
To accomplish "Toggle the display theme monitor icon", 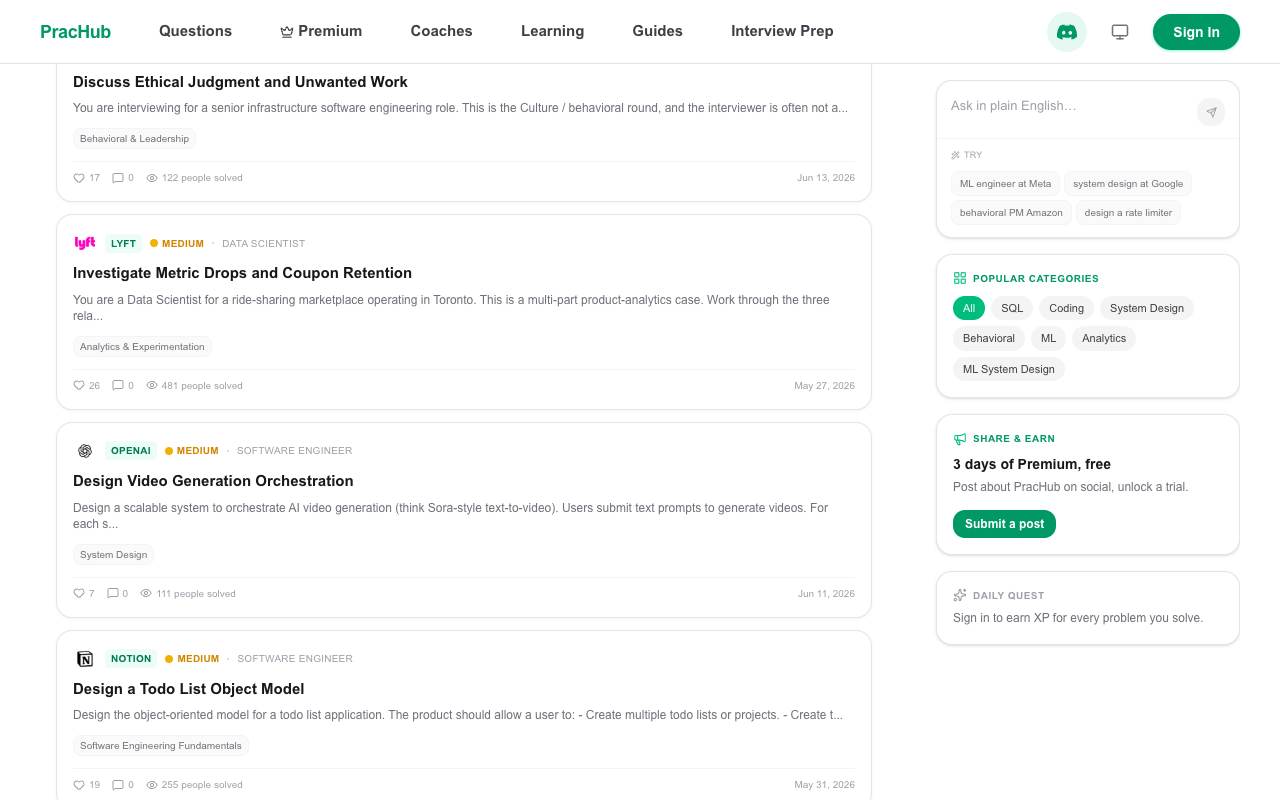I will click(x=1120, y=32).
